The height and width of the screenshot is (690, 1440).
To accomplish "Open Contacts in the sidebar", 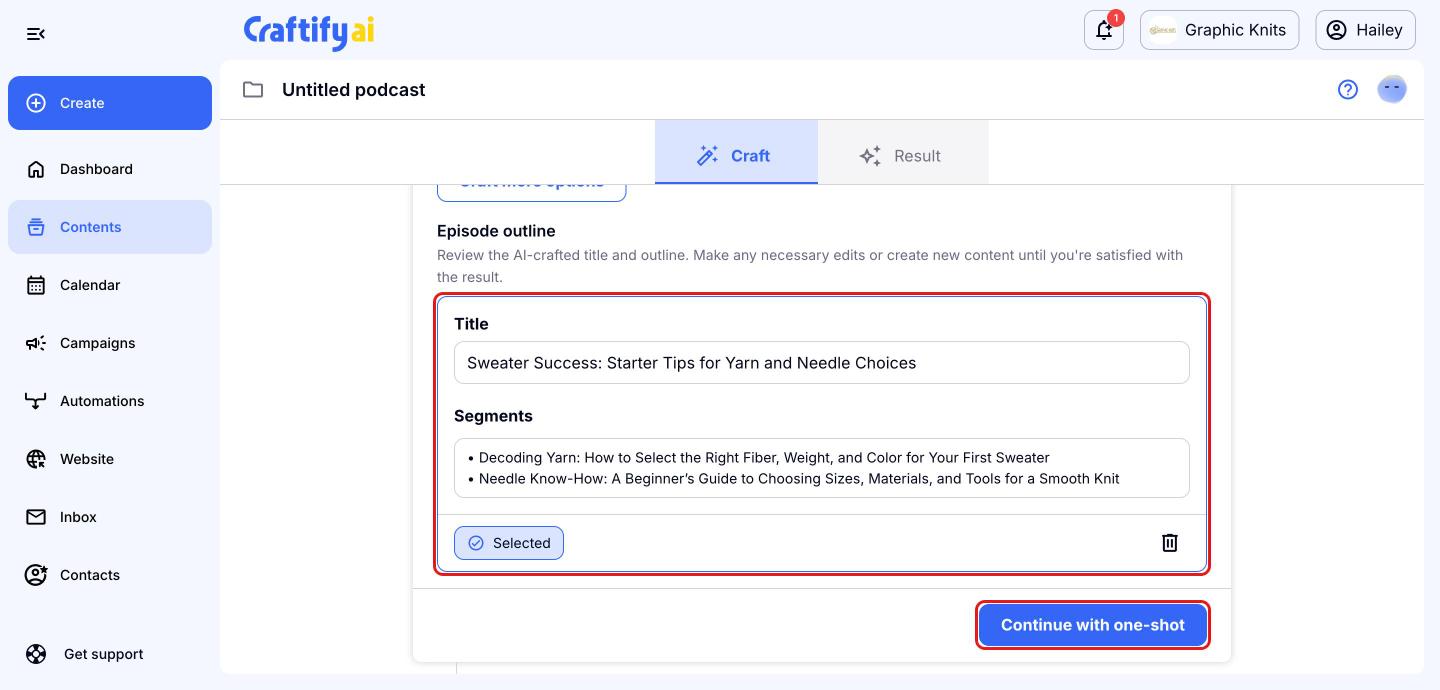I will [x=110, y=575].
